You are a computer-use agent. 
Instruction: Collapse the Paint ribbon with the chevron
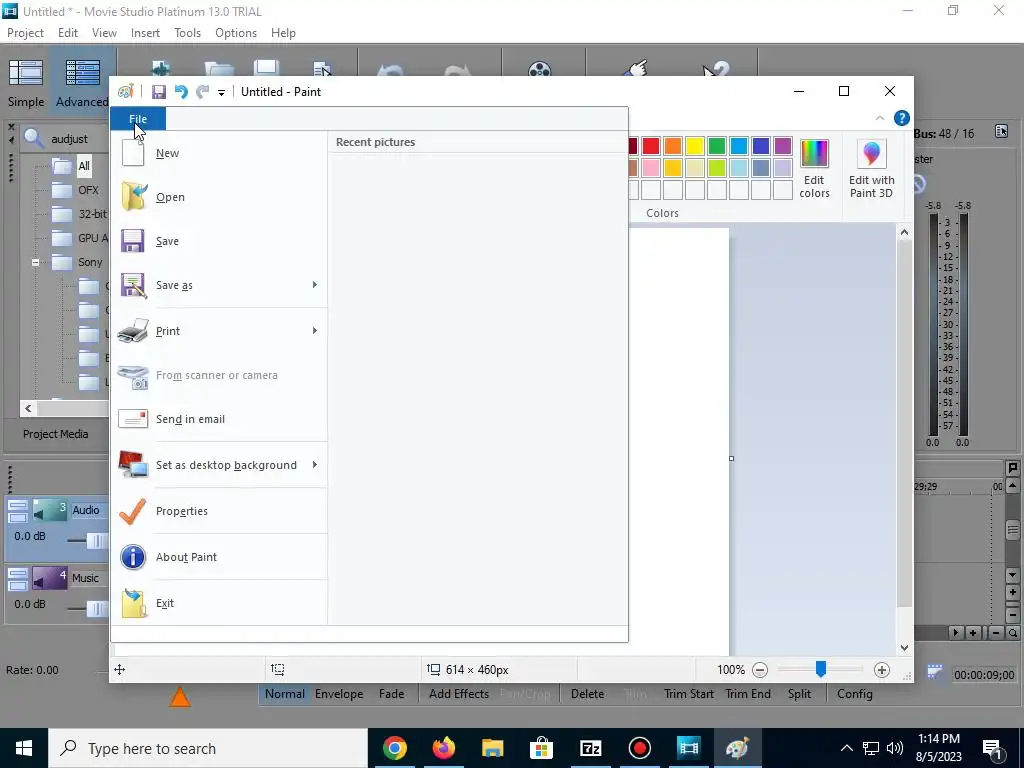(880, 118)
